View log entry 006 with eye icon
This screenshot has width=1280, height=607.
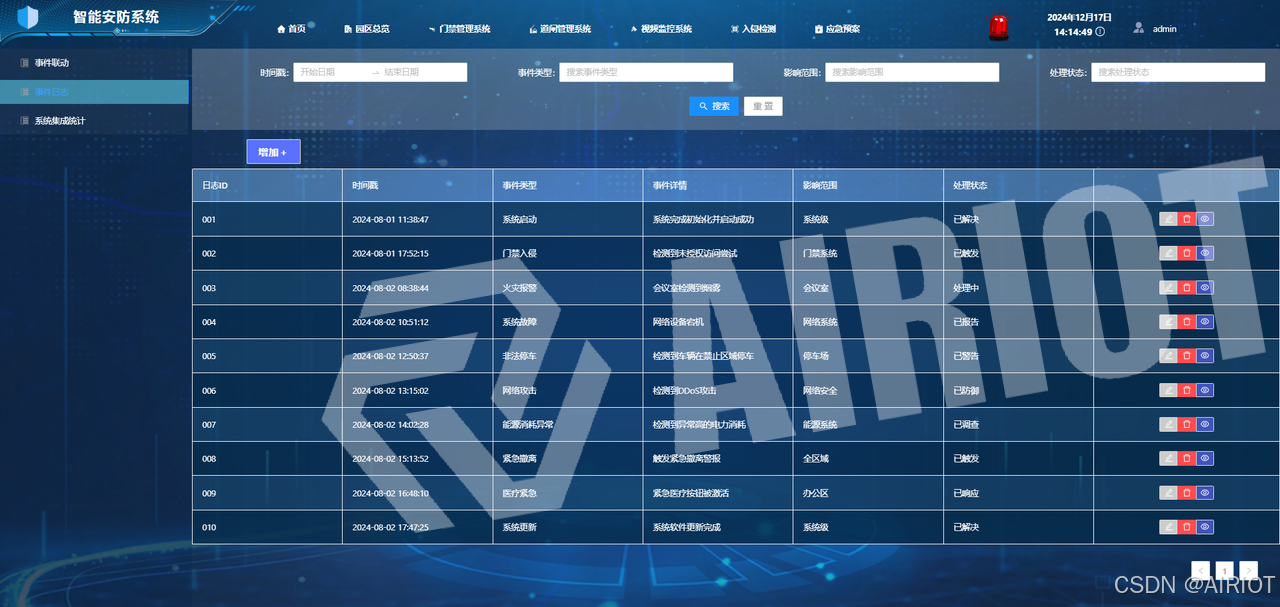[1205, 390]
